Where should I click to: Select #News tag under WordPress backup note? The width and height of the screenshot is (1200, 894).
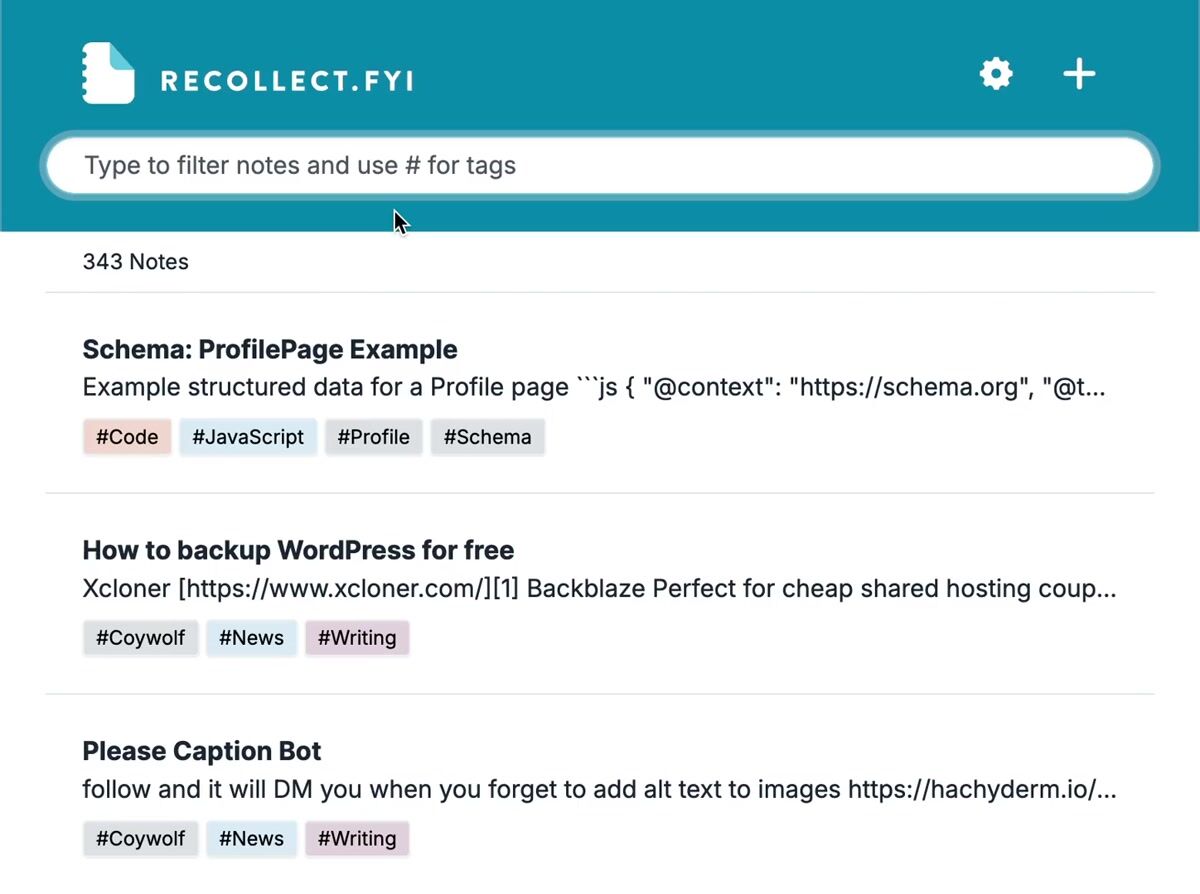click(251, 638)
